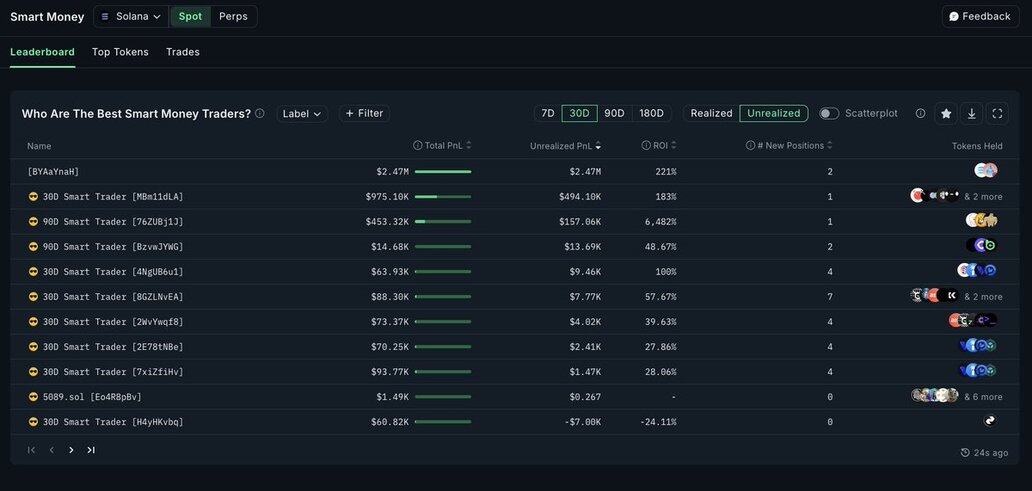Switch to Top Tokens tab
Image resolution: width=1032 pixels, height=491 pixels.
click(x=120, y=52)
